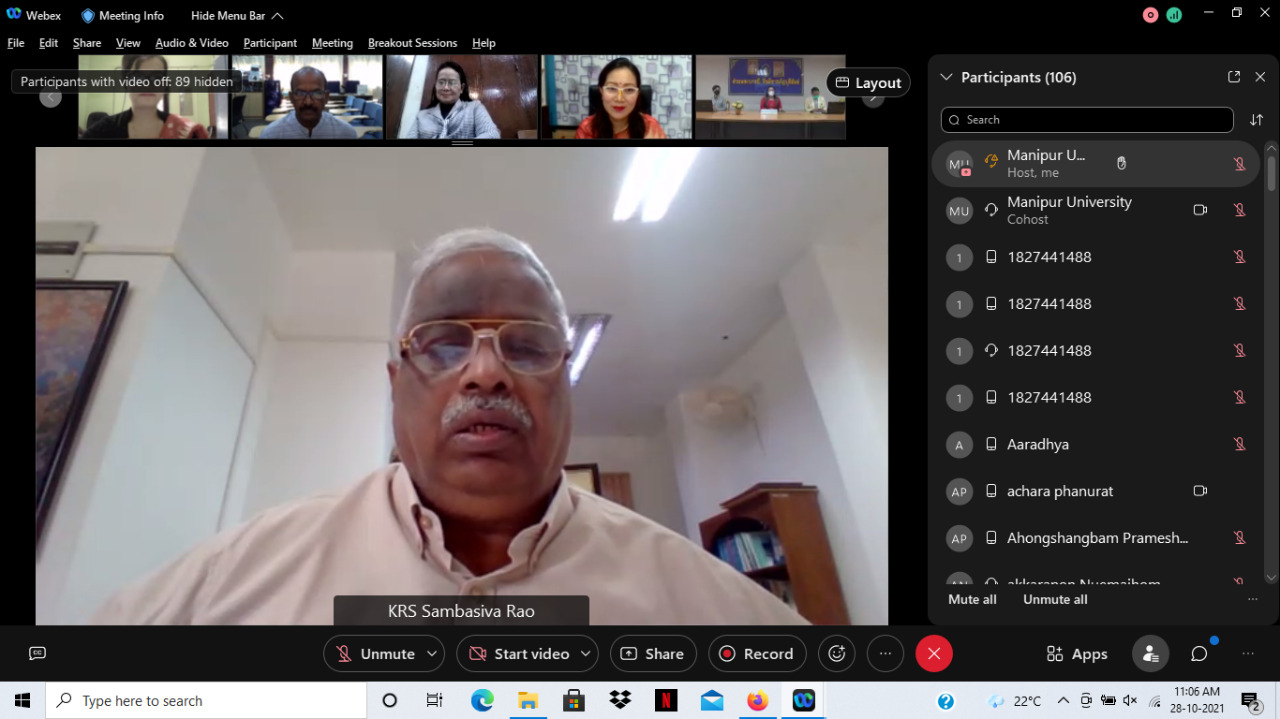Click the Webex logo in title bar
This screenshot has height=719, width=1280.
tap(14, 15)
